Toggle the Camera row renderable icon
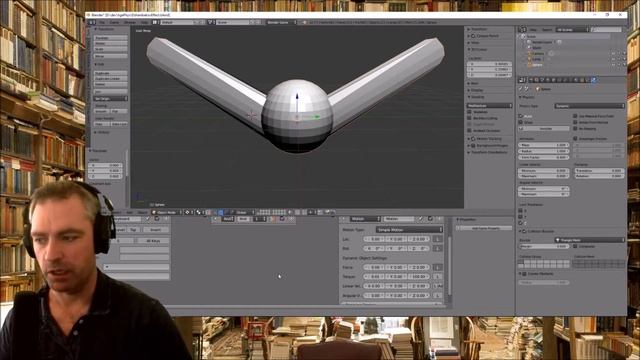 624,53
